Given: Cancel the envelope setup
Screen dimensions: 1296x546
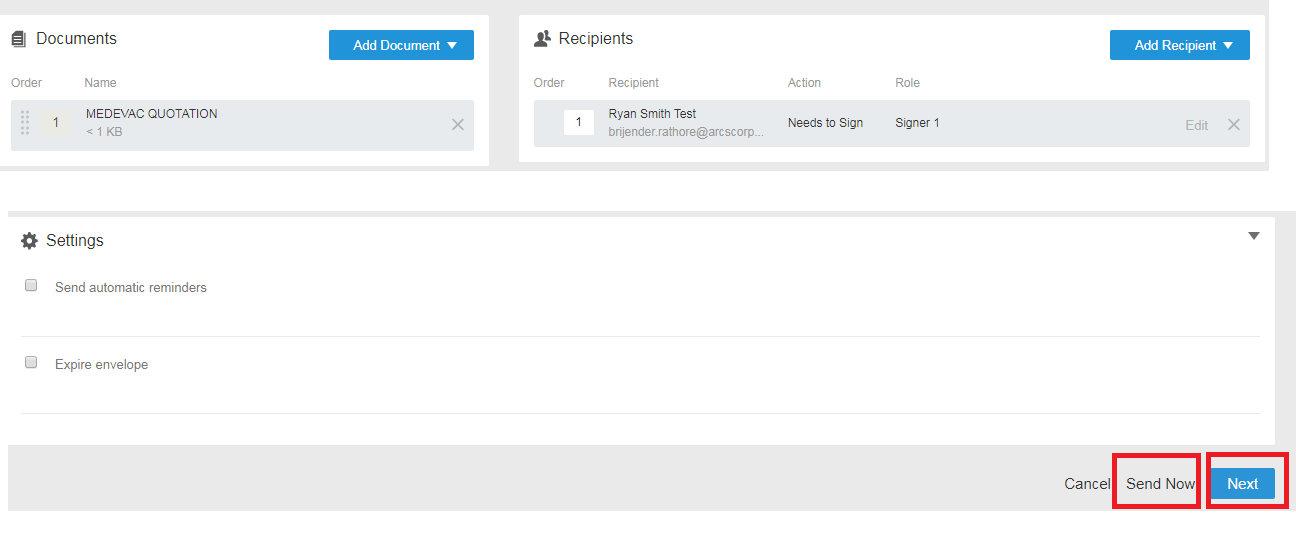Looking at the screenshot, I should pos(1087,484).
